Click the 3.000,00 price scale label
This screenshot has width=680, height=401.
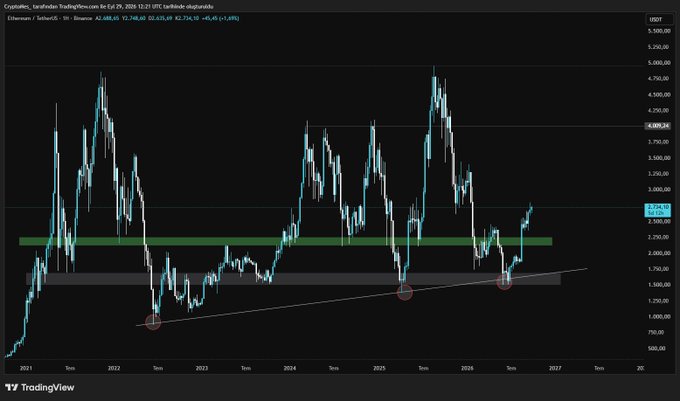point(658,189)
